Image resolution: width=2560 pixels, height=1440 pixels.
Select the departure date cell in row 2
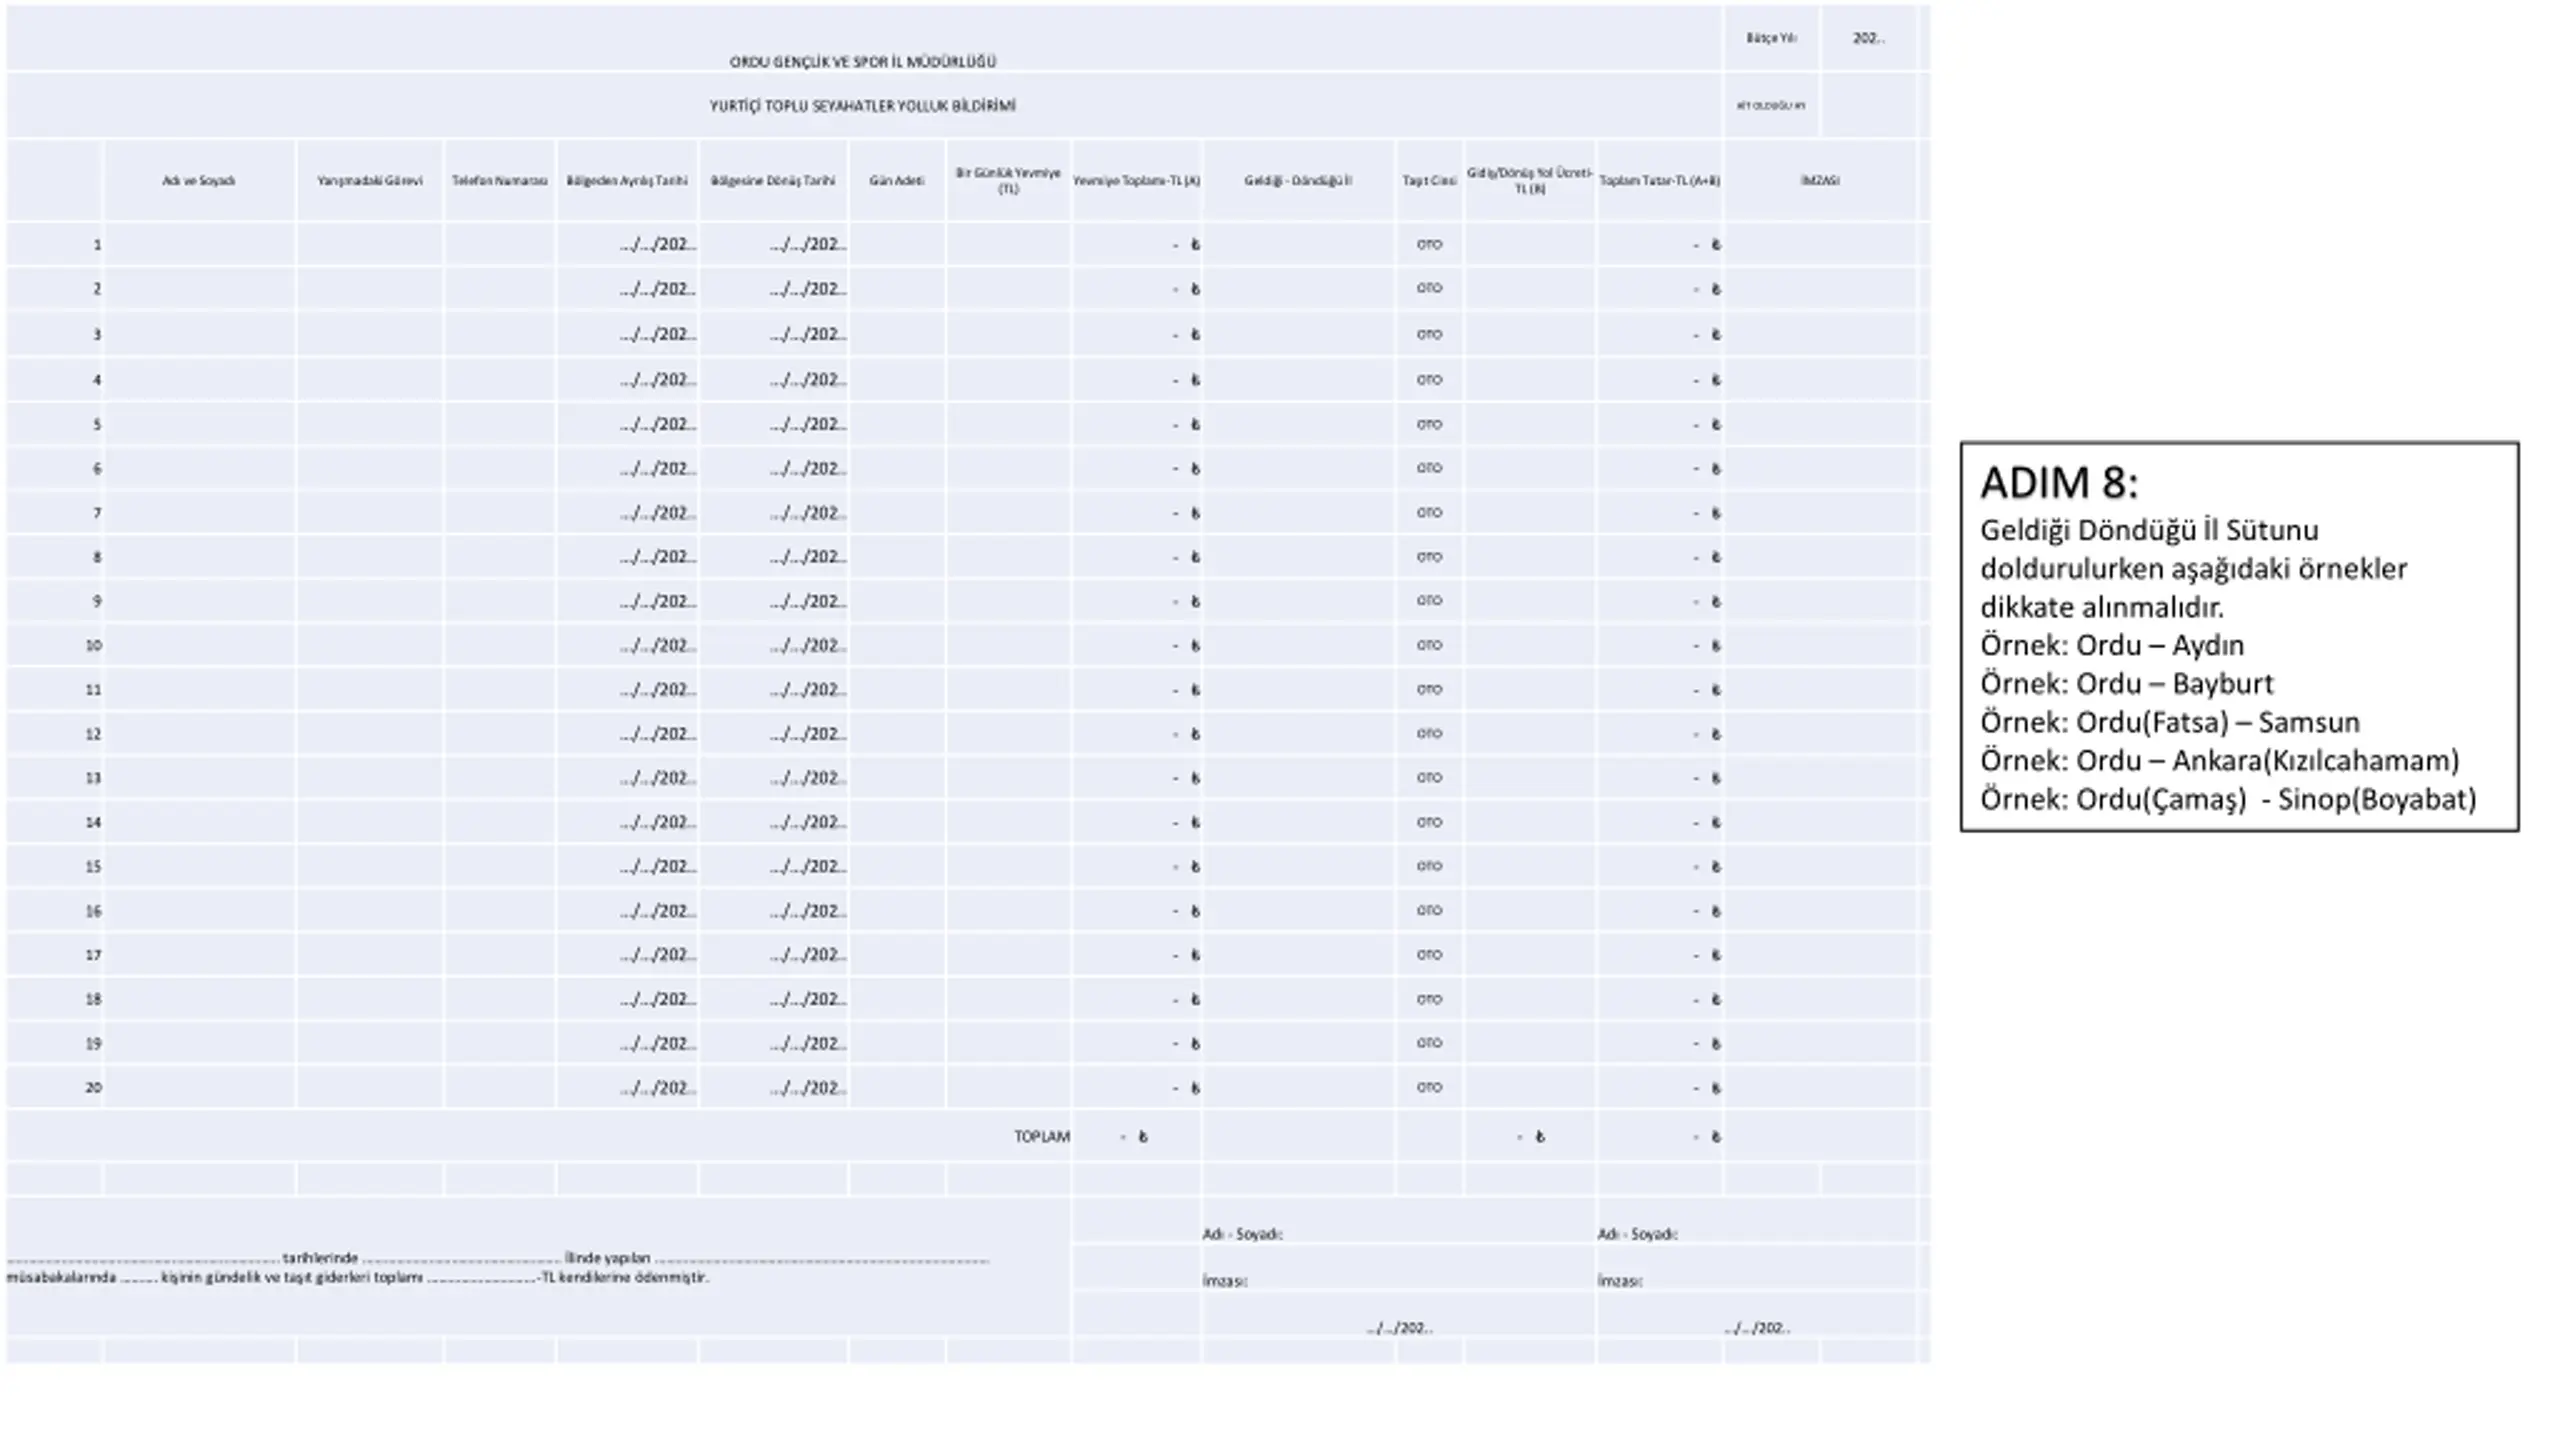tap(627, 288)
